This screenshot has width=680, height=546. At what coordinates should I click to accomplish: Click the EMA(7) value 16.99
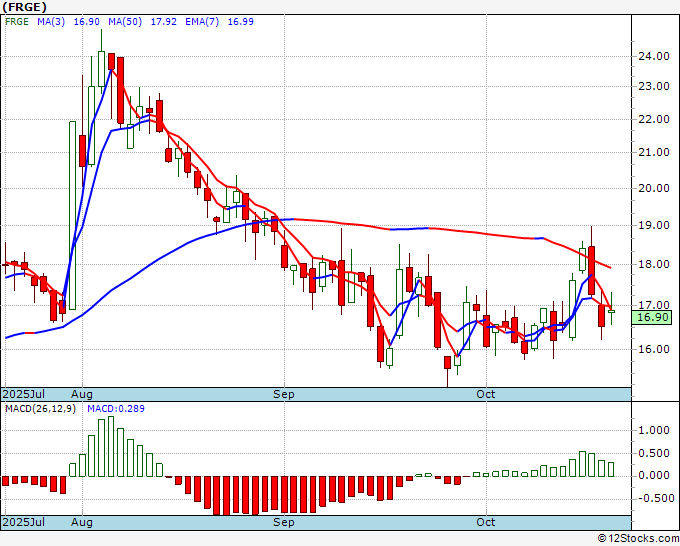(x=241, y=22)
